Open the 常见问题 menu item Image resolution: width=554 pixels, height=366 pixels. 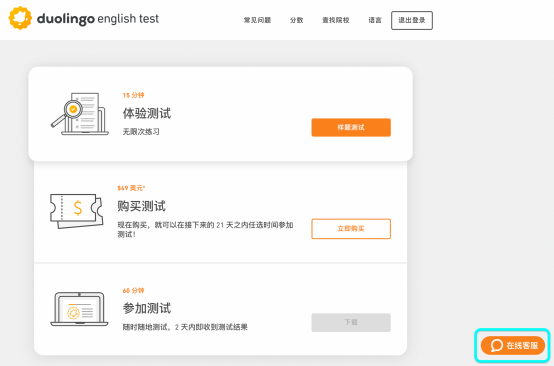click(x=257, y=20)
